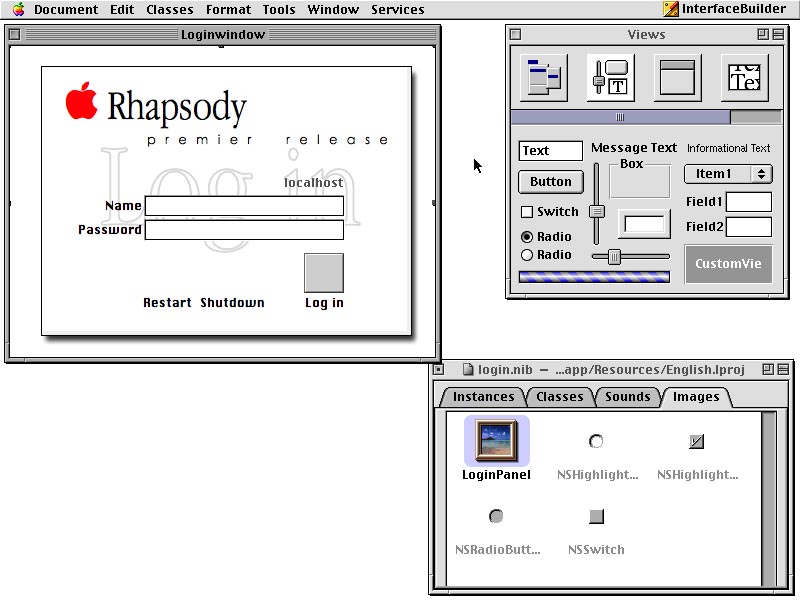Click the InterfaceBuilder application icon in the menu bar
800x600 pixels.
pos(670,9)
